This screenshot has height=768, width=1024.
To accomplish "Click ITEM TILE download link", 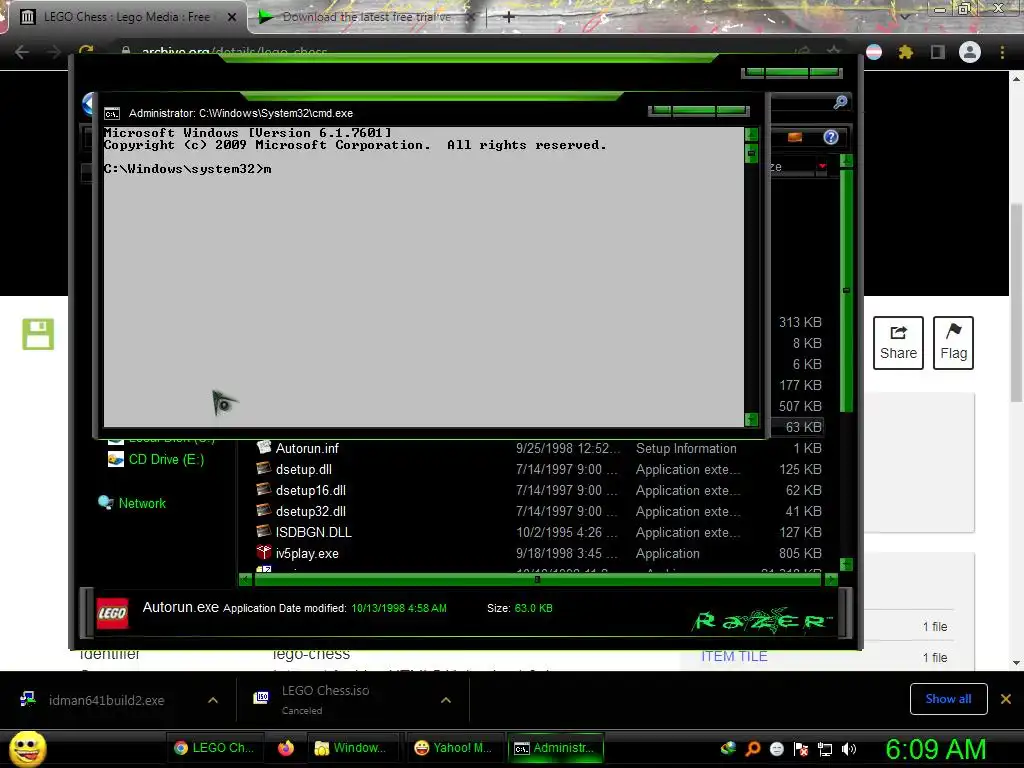I will coord(734,656).
